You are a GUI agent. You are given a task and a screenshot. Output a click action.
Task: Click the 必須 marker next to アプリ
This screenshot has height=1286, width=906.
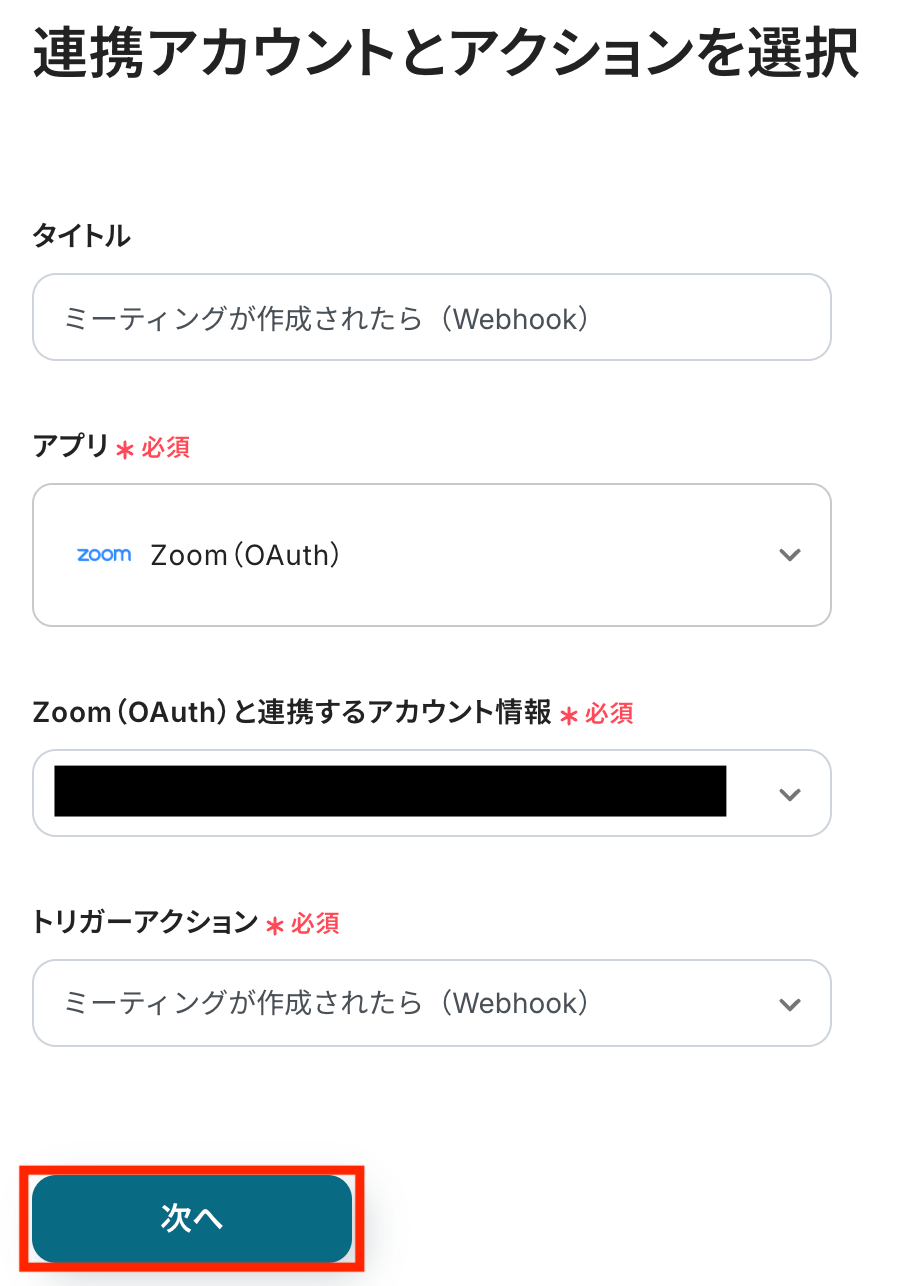(165, 448)
